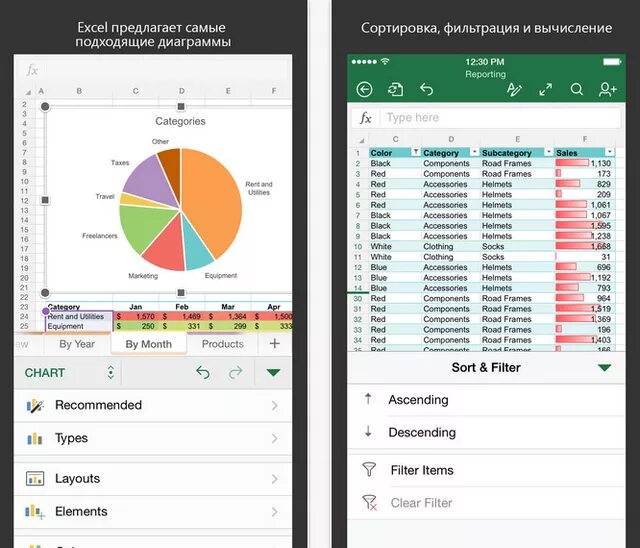Sort Ascending

coord(486,400)
